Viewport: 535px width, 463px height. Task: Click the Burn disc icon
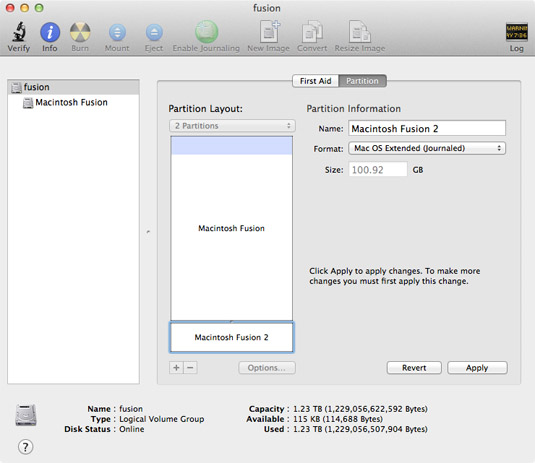click(80, 32)
